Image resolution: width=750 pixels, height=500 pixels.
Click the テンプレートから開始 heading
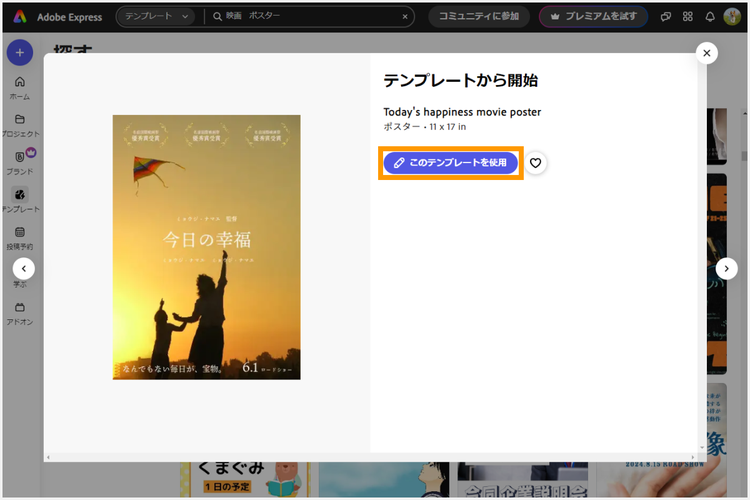pos(461,80)
